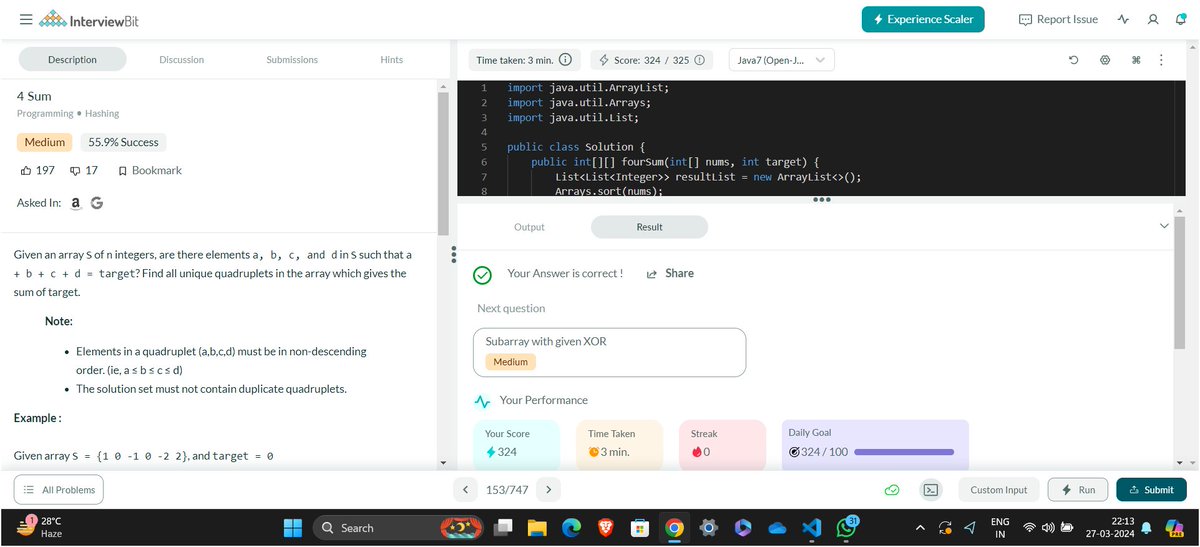Click the cloud saved status icon

(x=892, y=490)
